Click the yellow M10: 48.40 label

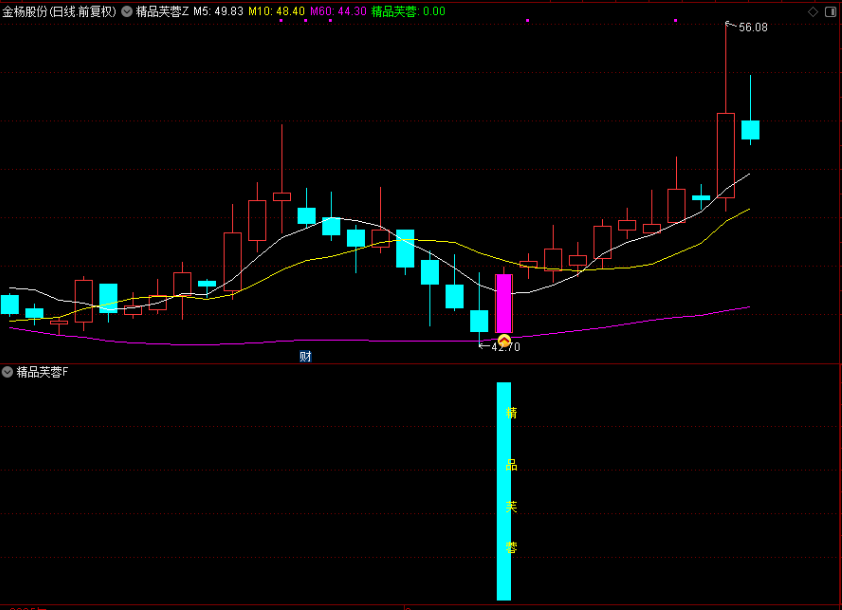pos(276,12)
